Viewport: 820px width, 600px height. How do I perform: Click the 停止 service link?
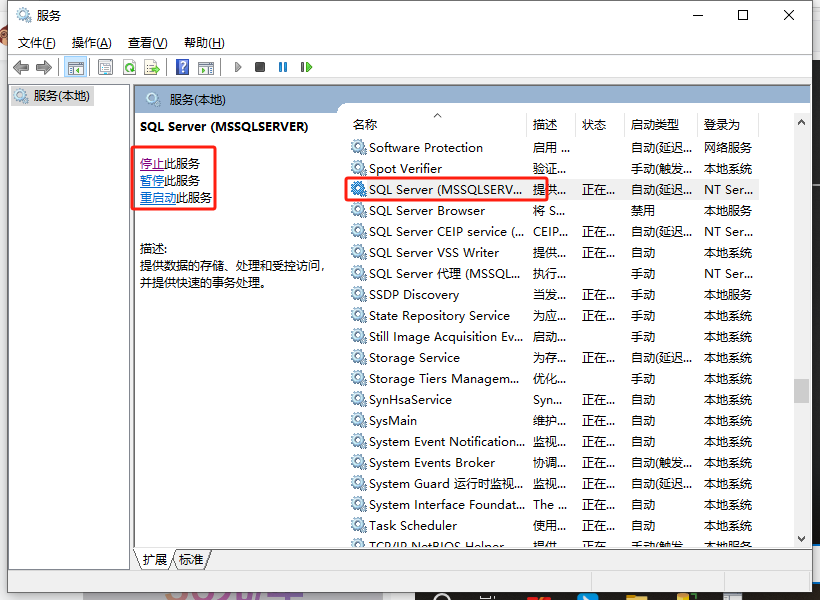coord(152,164)
